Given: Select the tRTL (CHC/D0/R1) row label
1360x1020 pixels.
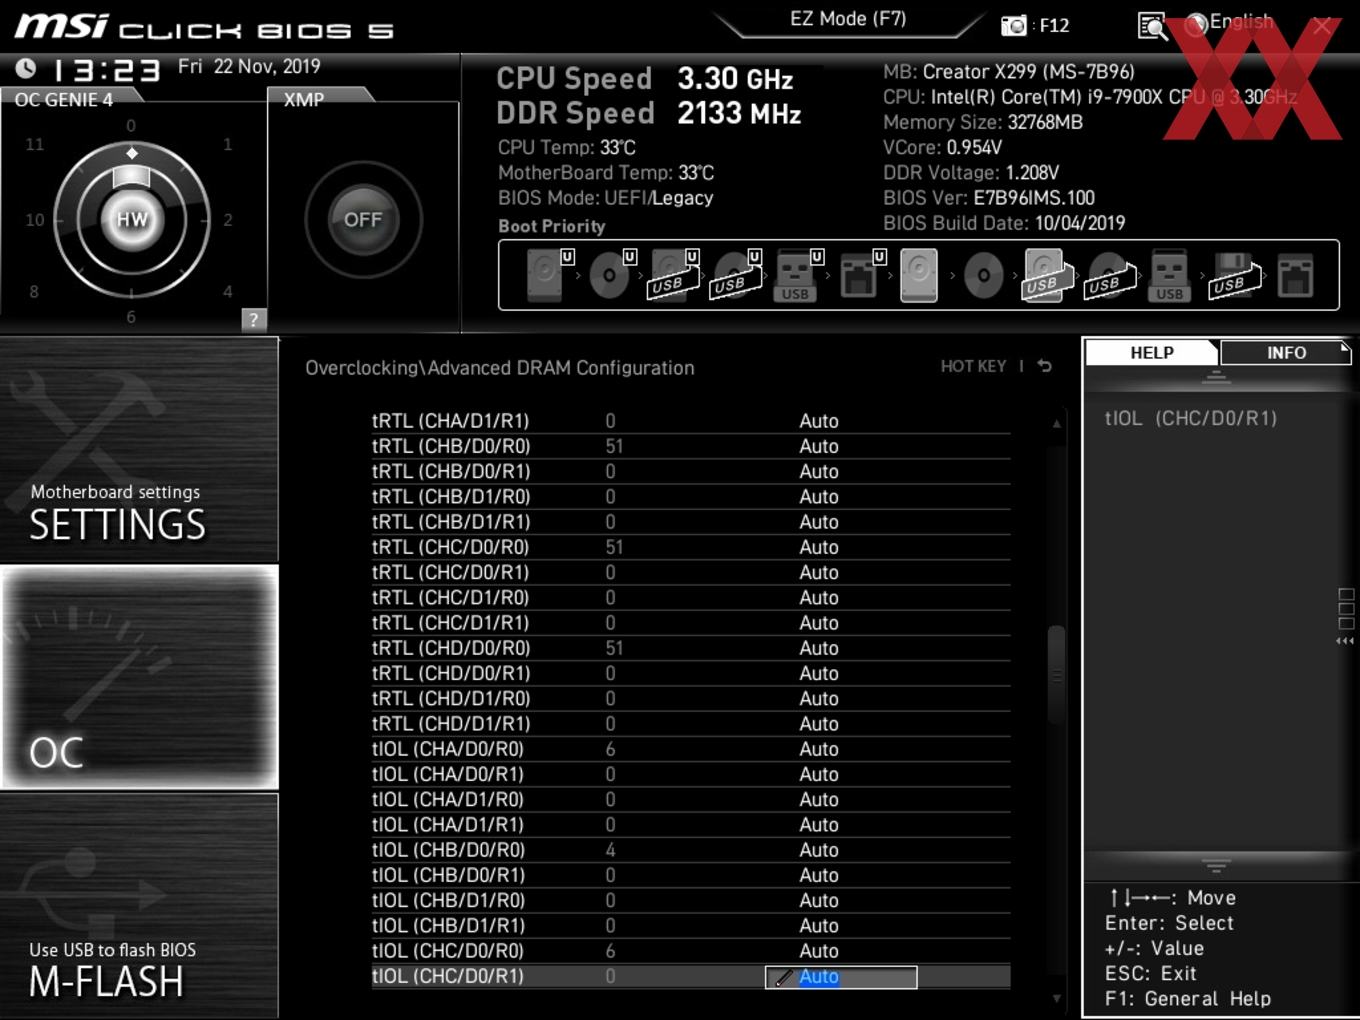Looking at the screenshot, I should pos(451,572).
